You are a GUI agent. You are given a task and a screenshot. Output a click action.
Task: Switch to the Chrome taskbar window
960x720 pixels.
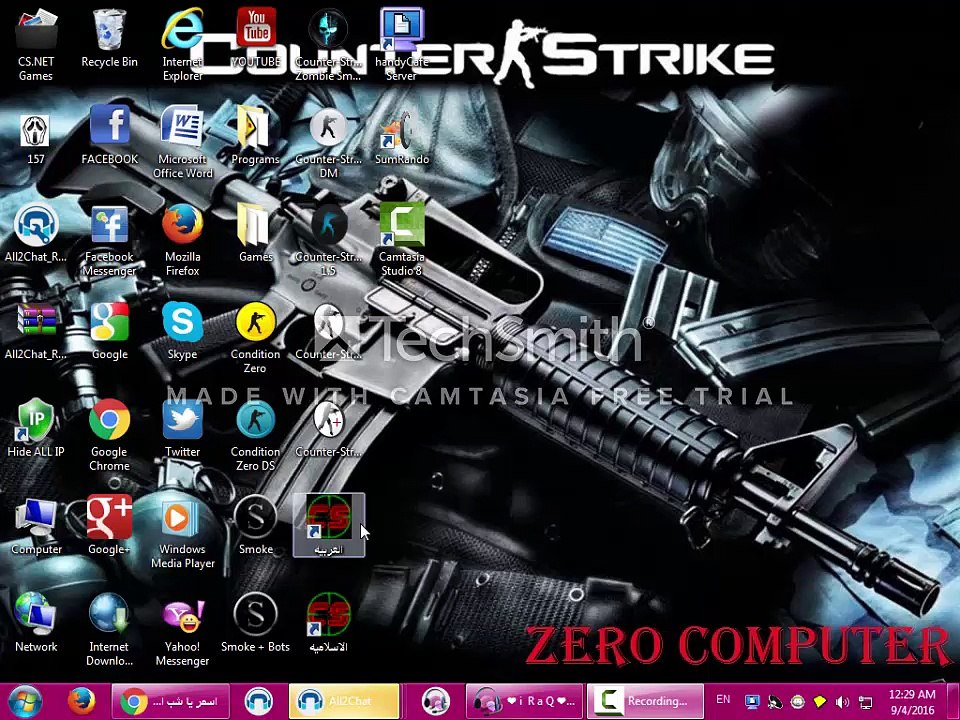click(x=171, y=701)
